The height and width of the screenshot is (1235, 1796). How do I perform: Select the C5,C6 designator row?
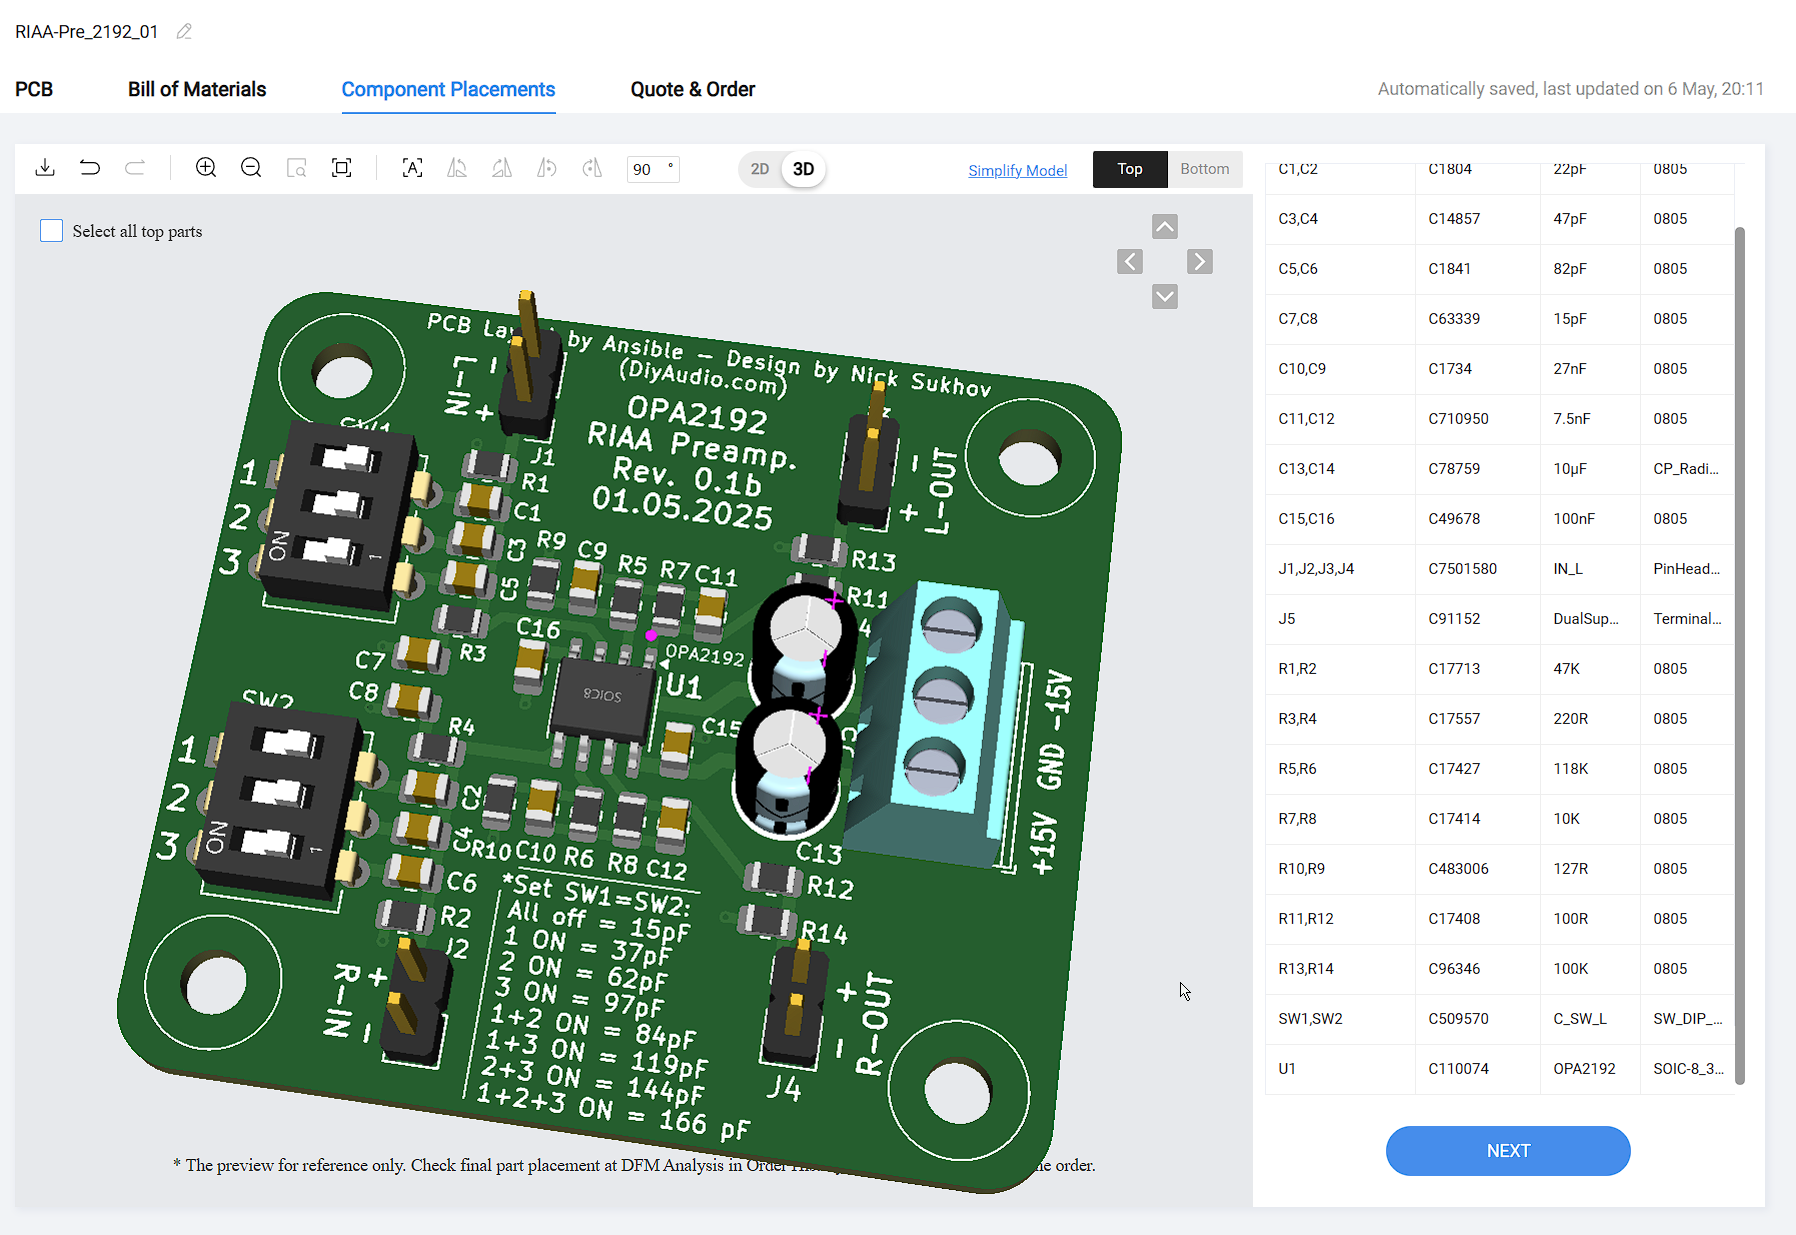[1499, 269]
